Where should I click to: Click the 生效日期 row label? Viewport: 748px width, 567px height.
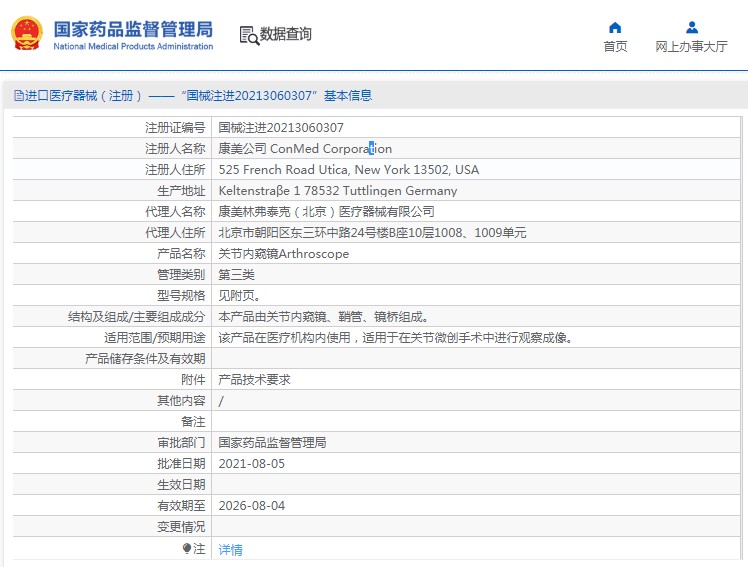coord(181,485)
